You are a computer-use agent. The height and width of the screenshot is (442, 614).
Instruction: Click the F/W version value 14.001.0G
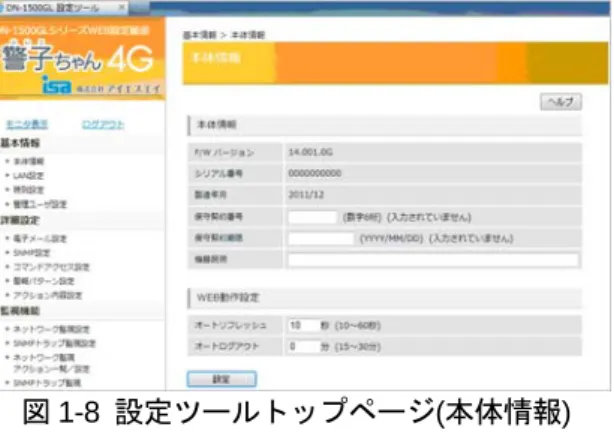311,152
